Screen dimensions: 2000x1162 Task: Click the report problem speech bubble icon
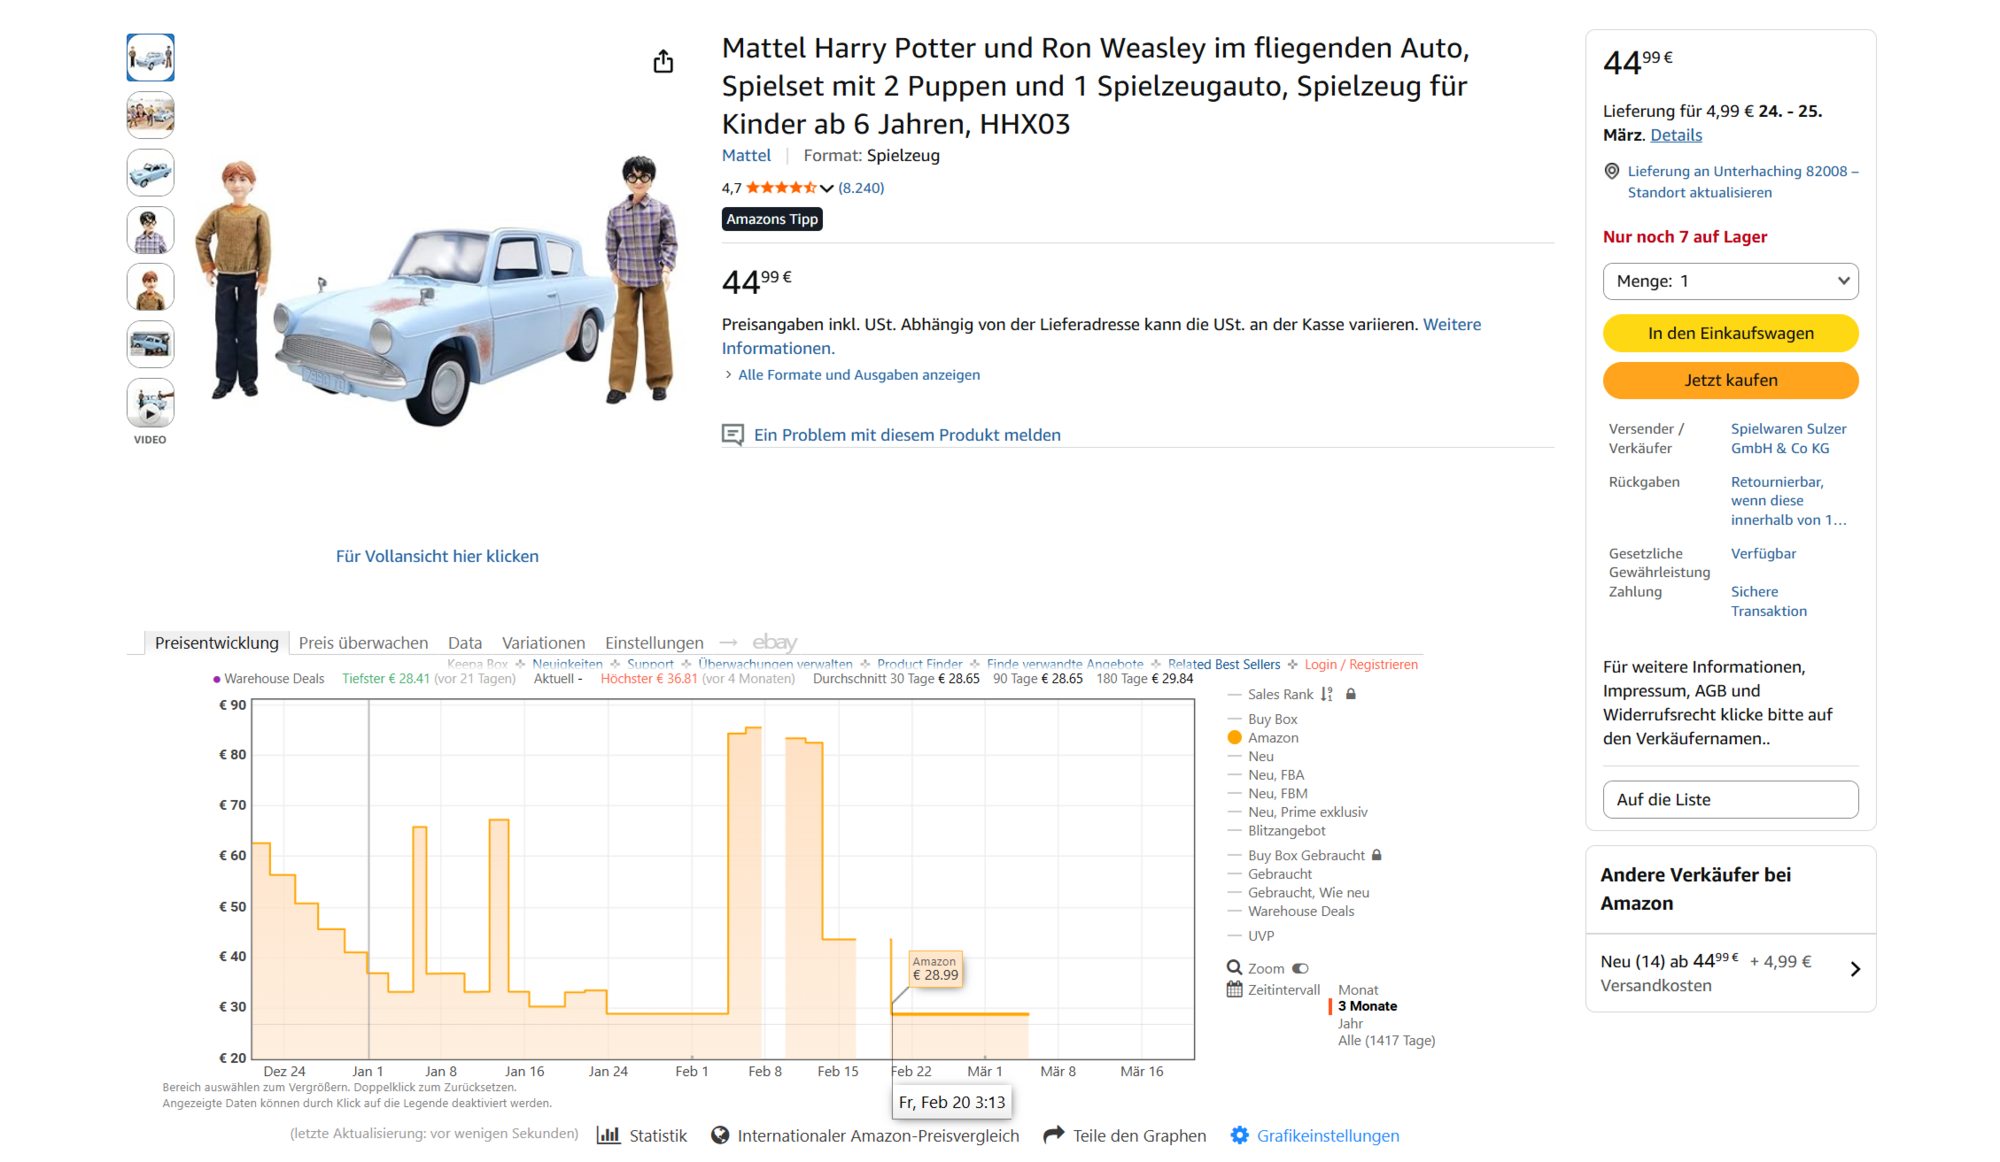(x=733, y=435)
